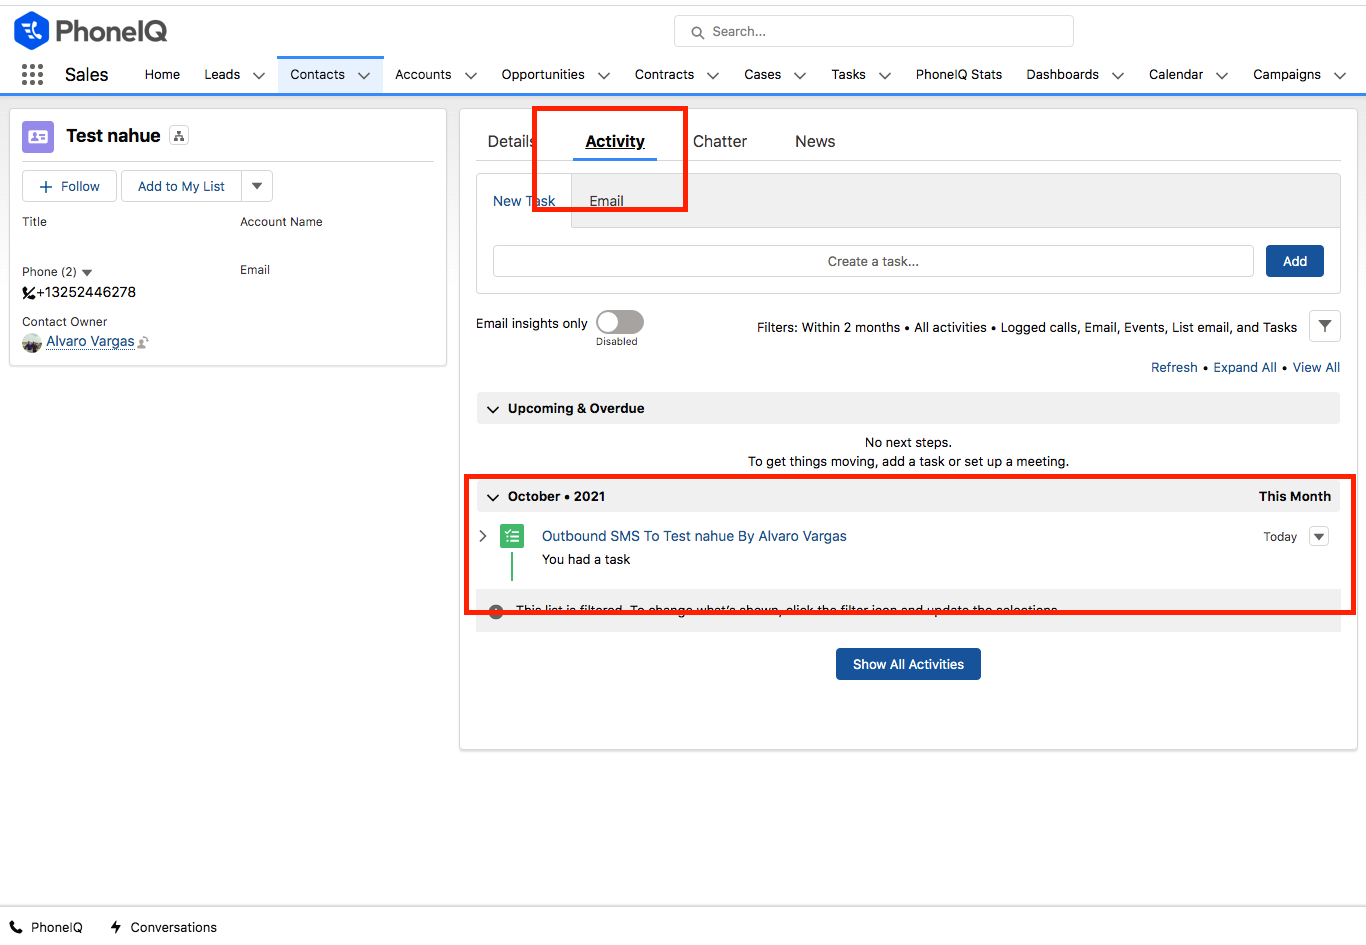Click the PhoneIQ logo
1366x945 pixels.
point(91,31)
